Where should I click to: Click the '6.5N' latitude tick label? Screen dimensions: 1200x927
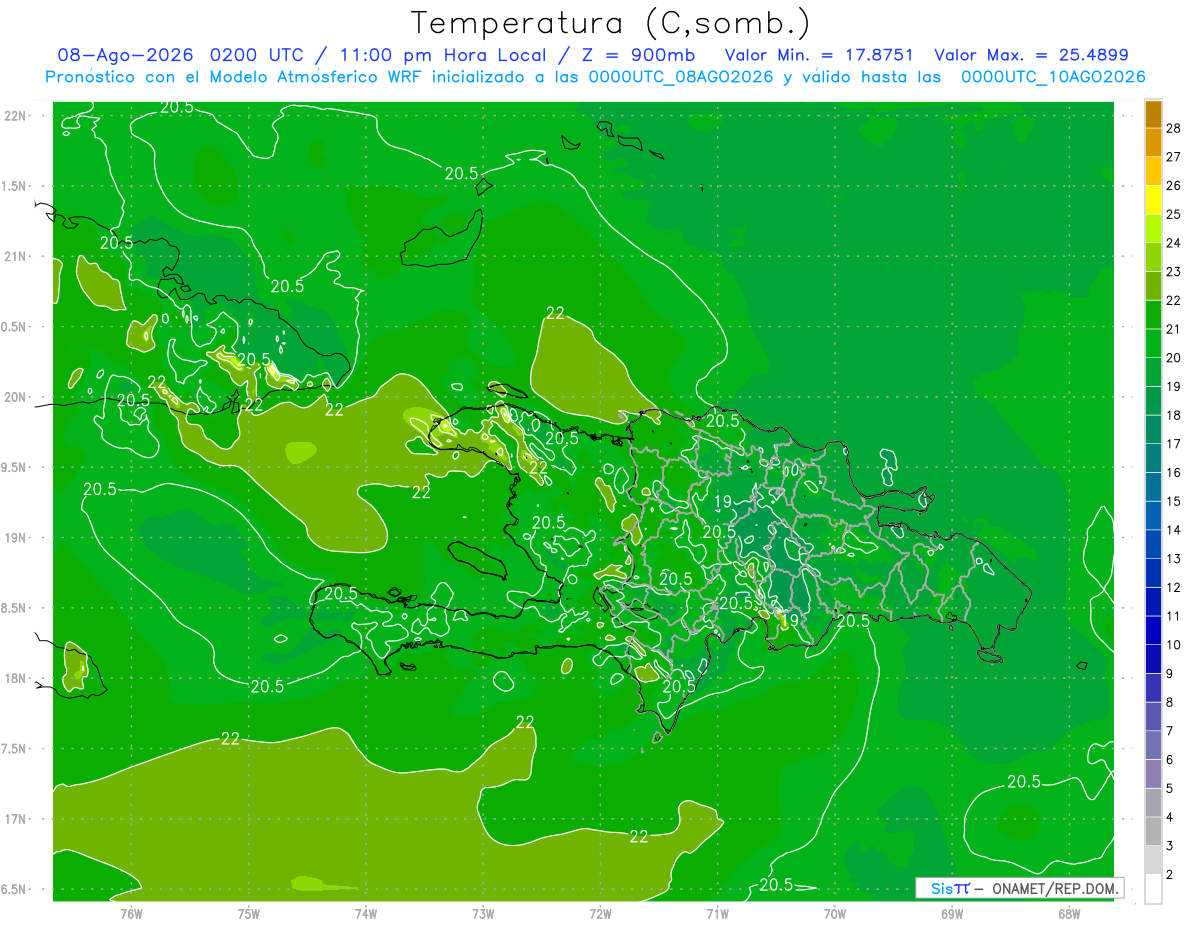click(13, 889)
